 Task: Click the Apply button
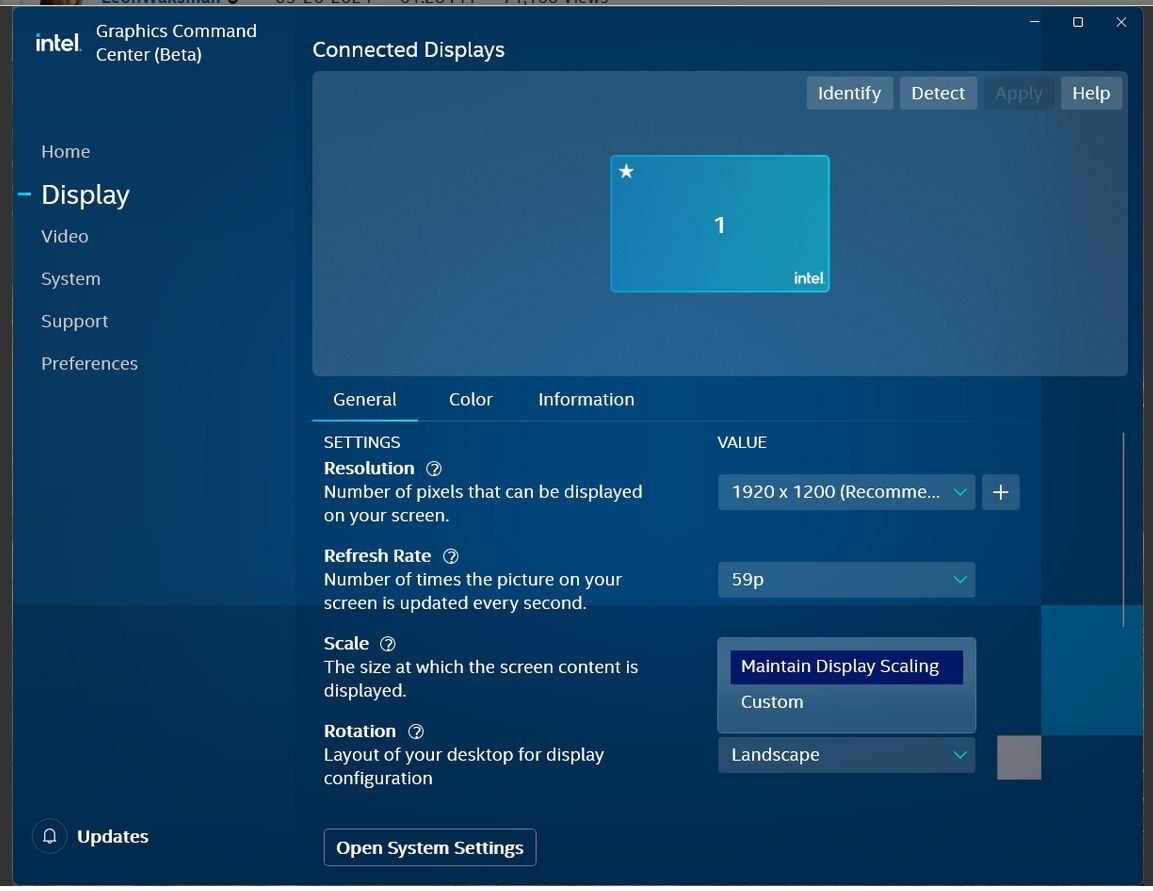click(x=1018, y=93)
